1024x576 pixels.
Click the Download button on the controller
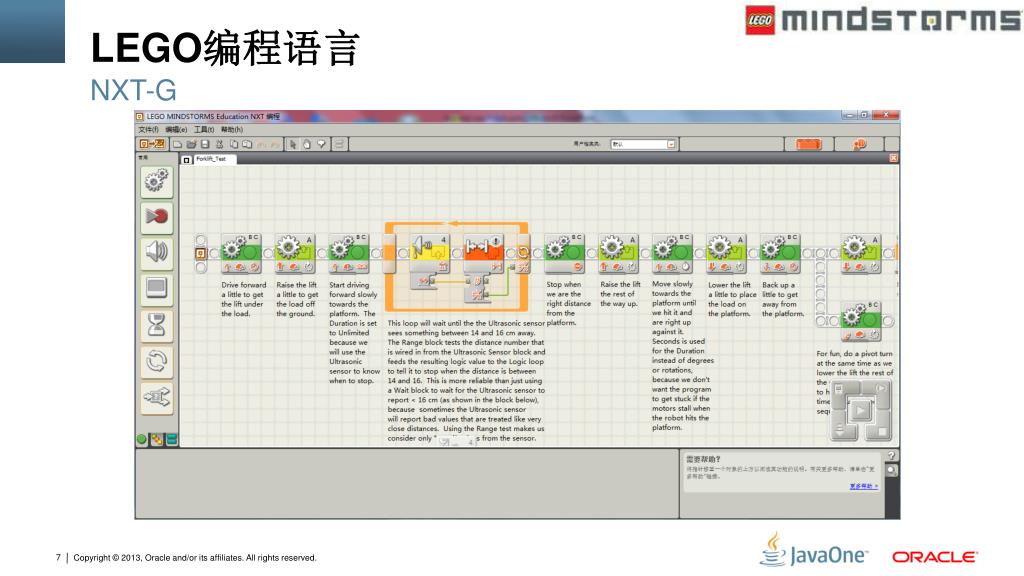(840, 432)
